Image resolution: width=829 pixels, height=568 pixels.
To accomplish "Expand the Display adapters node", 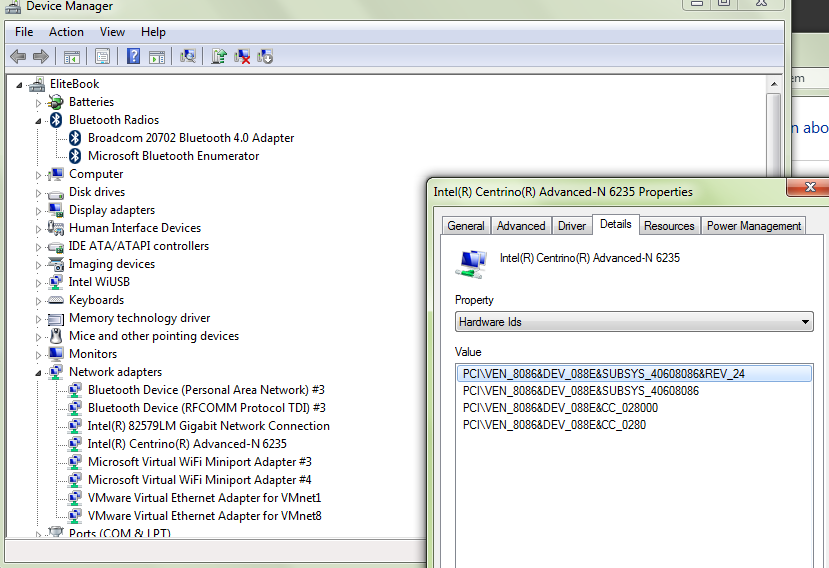I will 38,211.
